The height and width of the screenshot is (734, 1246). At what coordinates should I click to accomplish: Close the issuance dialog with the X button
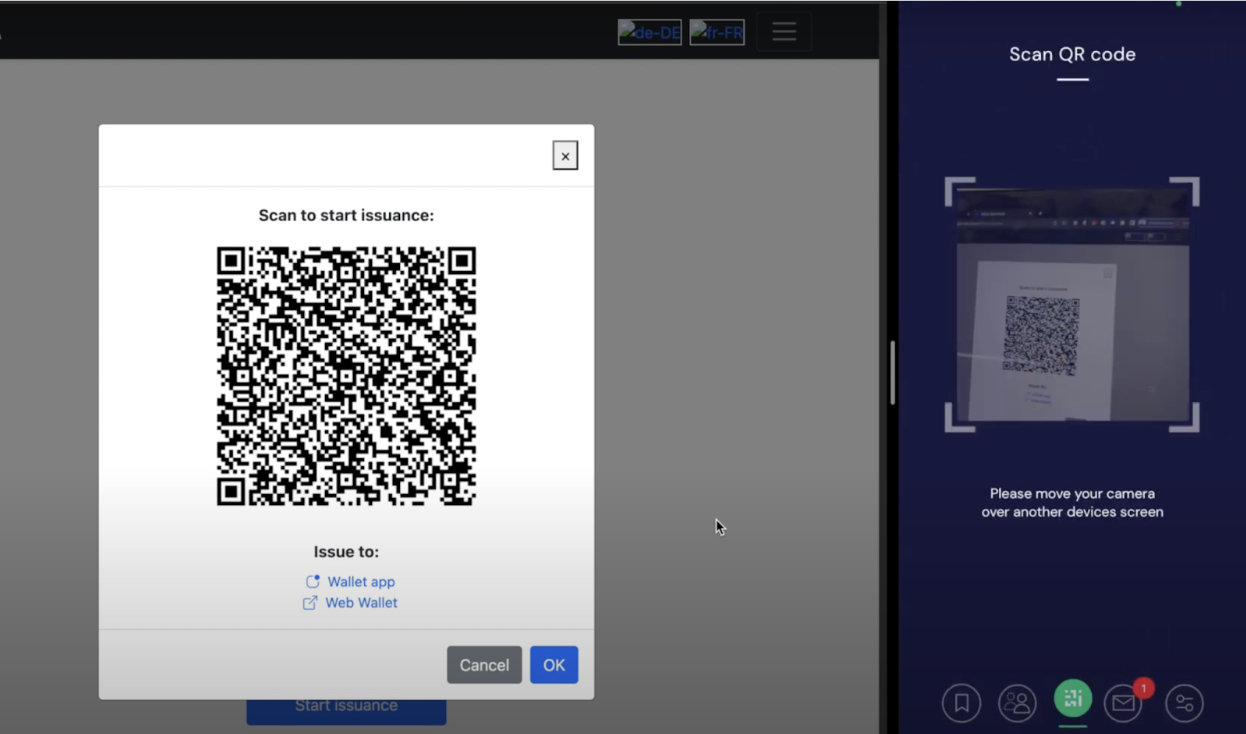coord(565,156)
